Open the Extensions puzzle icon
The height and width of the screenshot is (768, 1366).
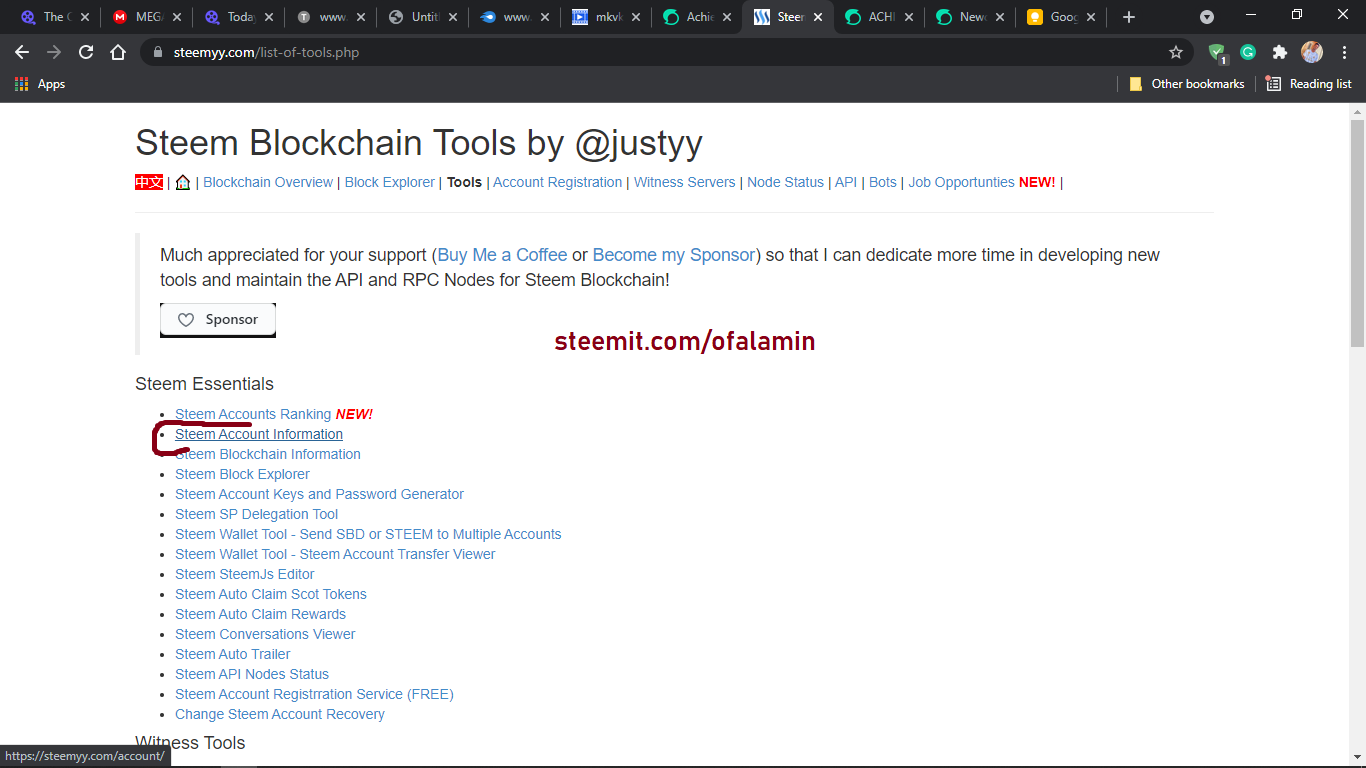[1279, 52]
